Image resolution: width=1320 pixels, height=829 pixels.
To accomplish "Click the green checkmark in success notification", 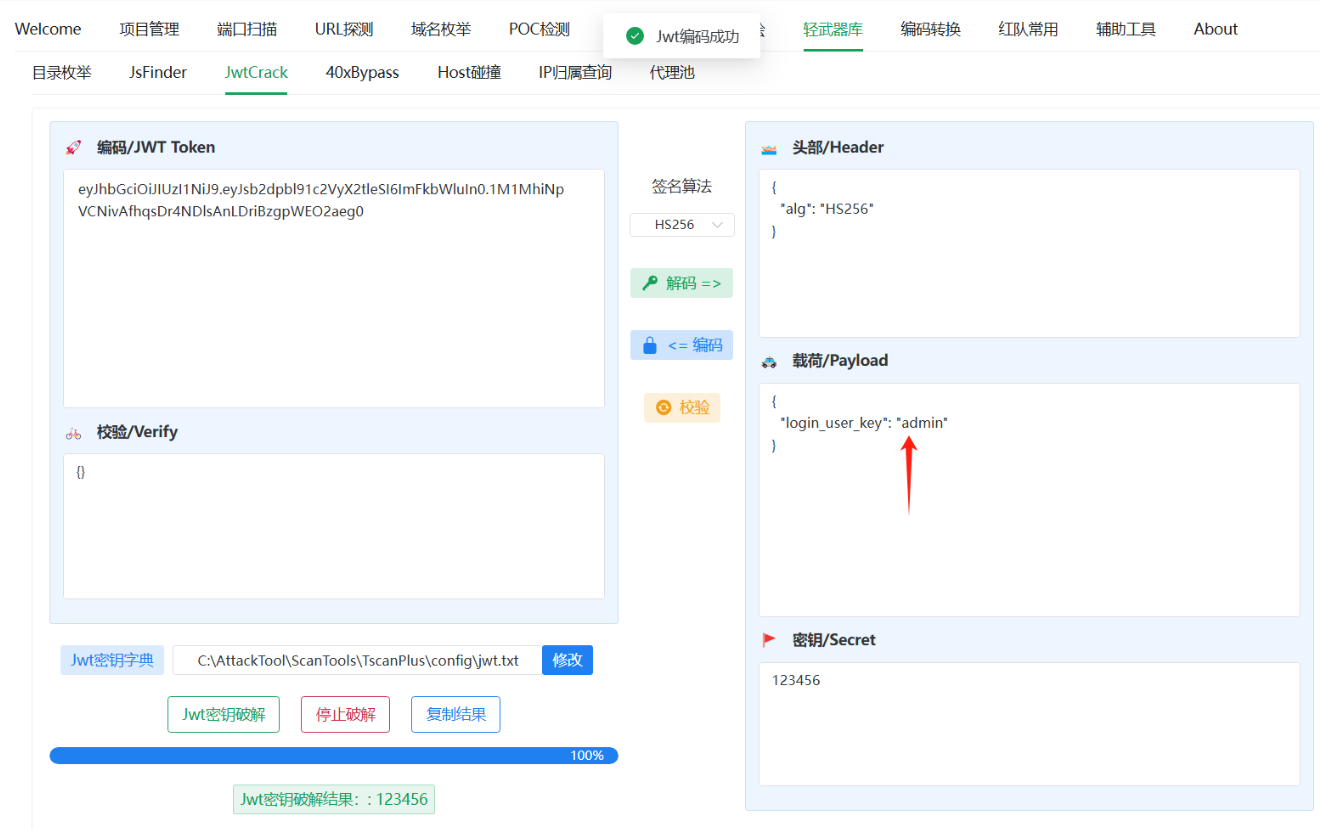I will (x=634, y=36).
